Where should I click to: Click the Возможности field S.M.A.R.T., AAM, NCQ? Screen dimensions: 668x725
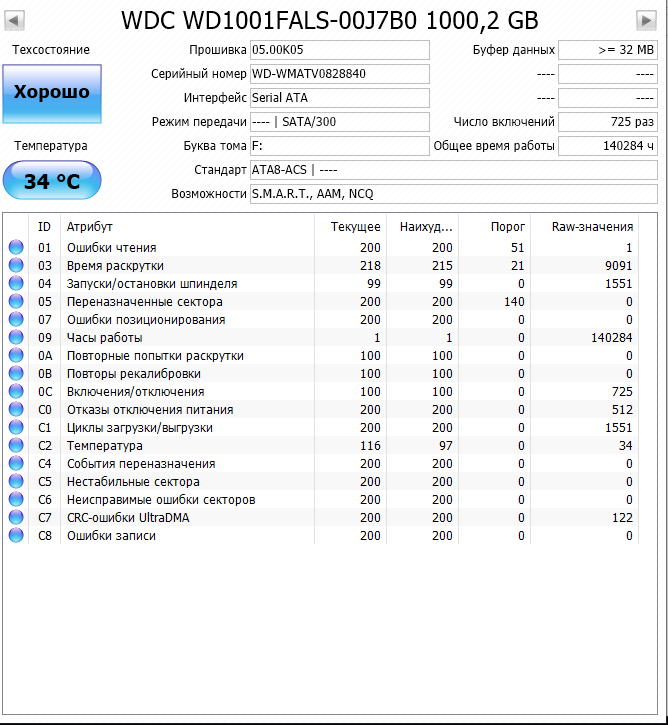click(x=454, y=194)
